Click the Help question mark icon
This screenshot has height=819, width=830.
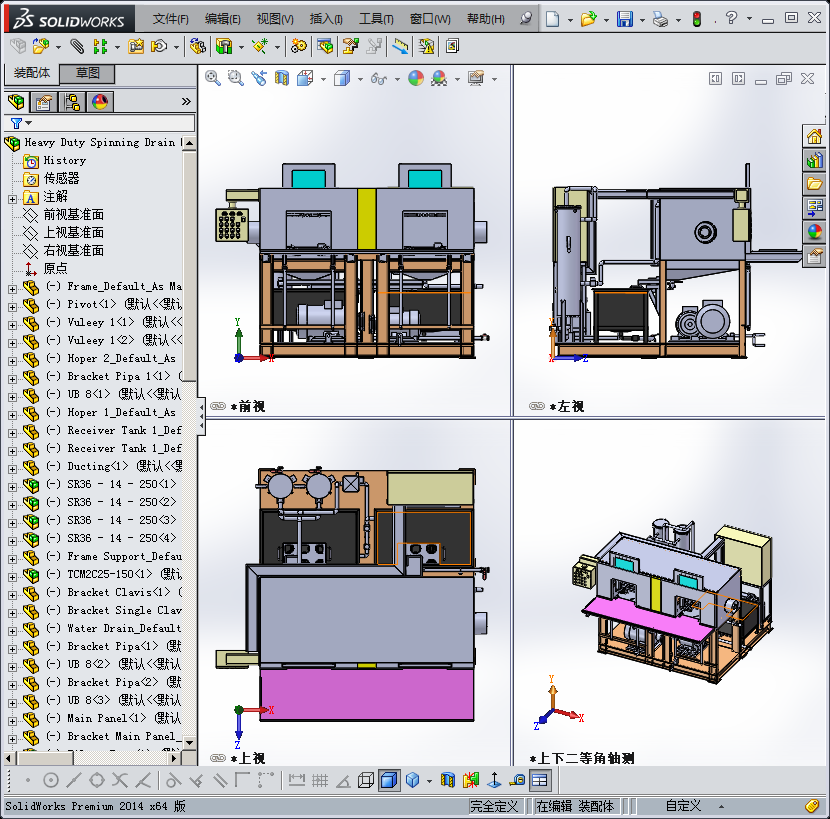coord(732,18)
